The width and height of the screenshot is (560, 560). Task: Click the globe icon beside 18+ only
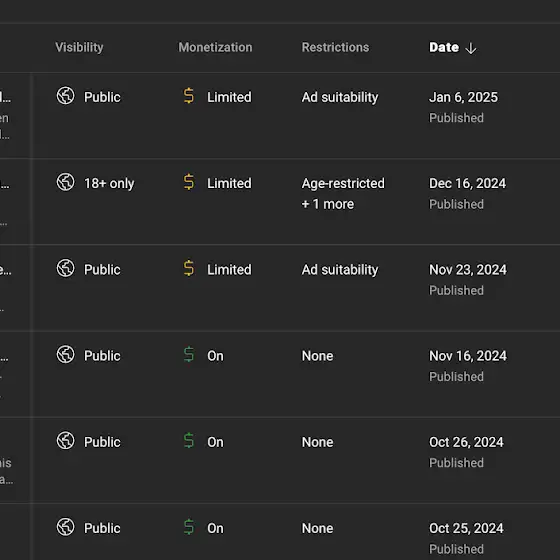(66, 182)
